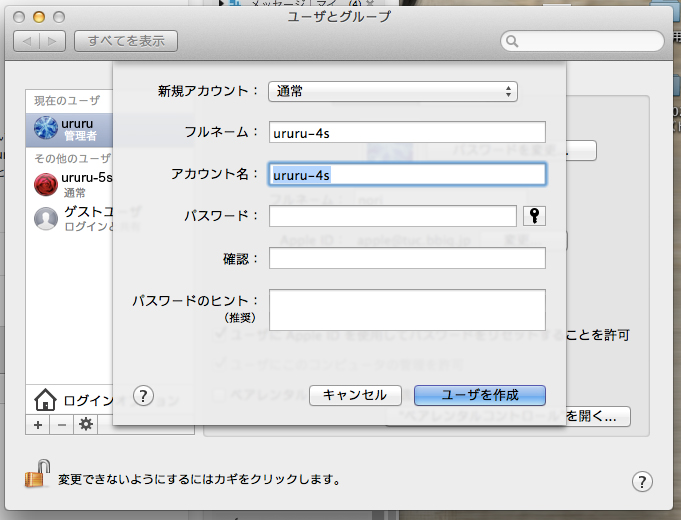Click the すべてを表示 button
The image size is (681, 520).
(x=126, y=41)
